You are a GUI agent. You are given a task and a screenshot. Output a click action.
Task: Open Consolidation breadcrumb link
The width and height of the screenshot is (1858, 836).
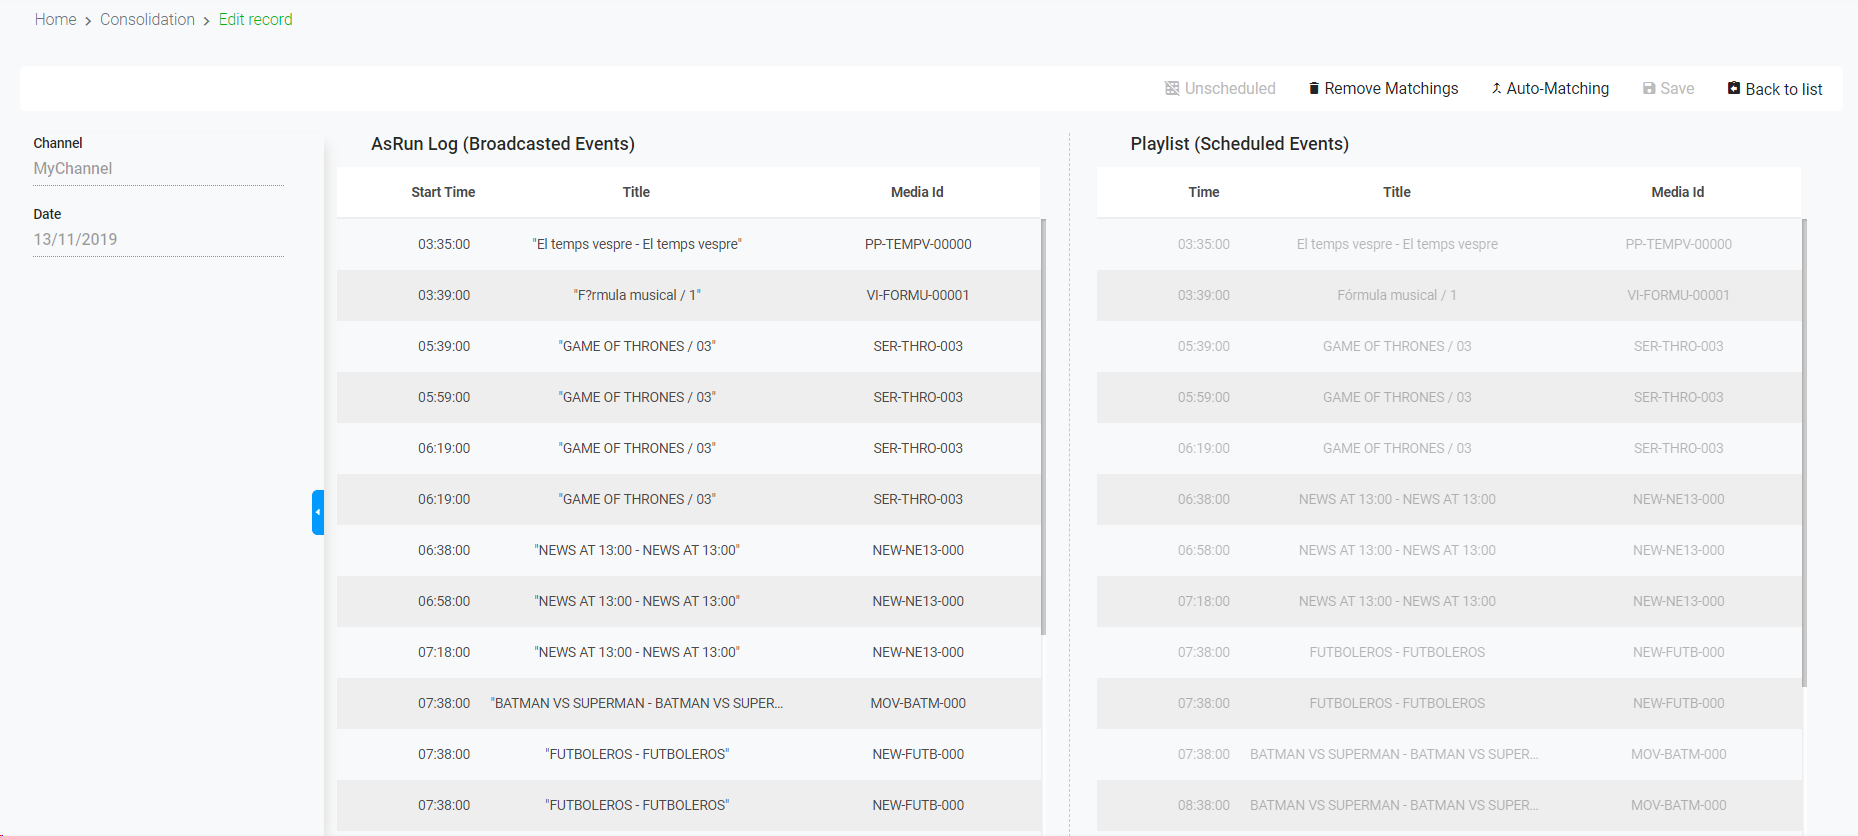(x=147, y=20)
